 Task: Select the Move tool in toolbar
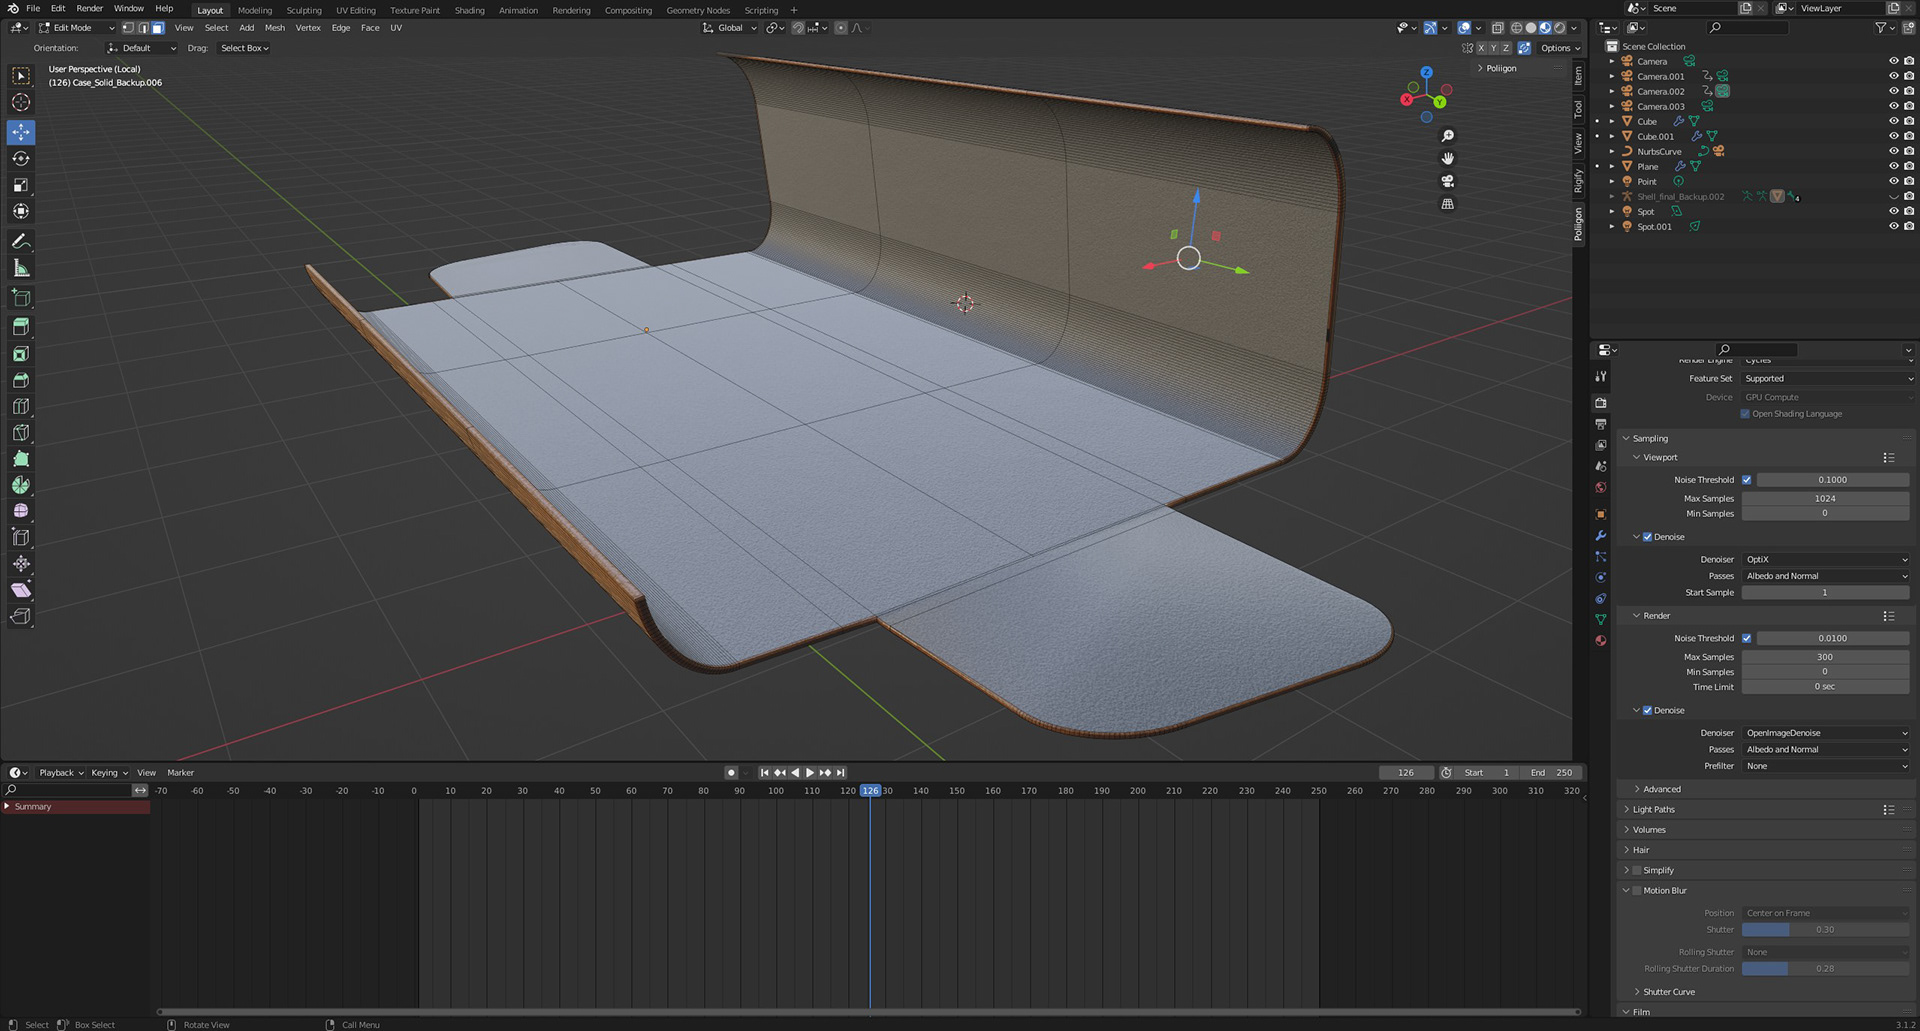point(21,132)
